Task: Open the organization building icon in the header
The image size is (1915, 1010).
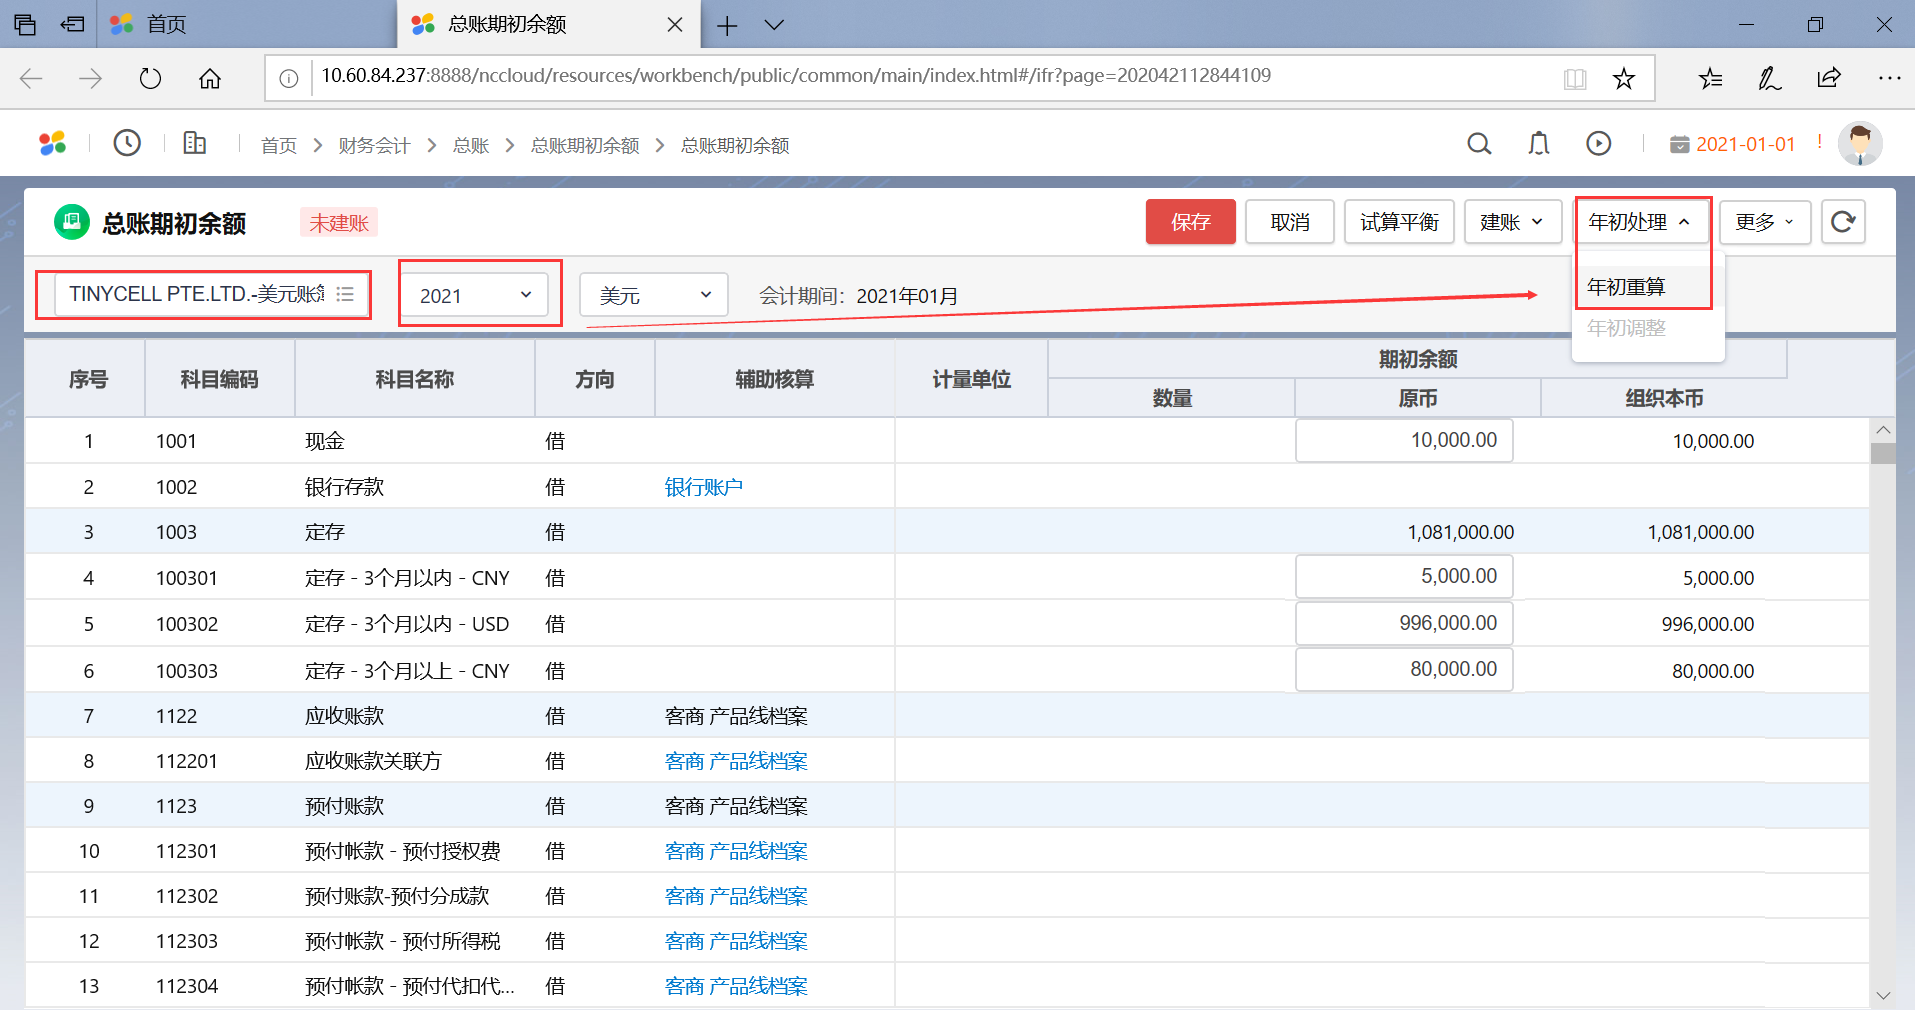Action: tap(195, 143)
